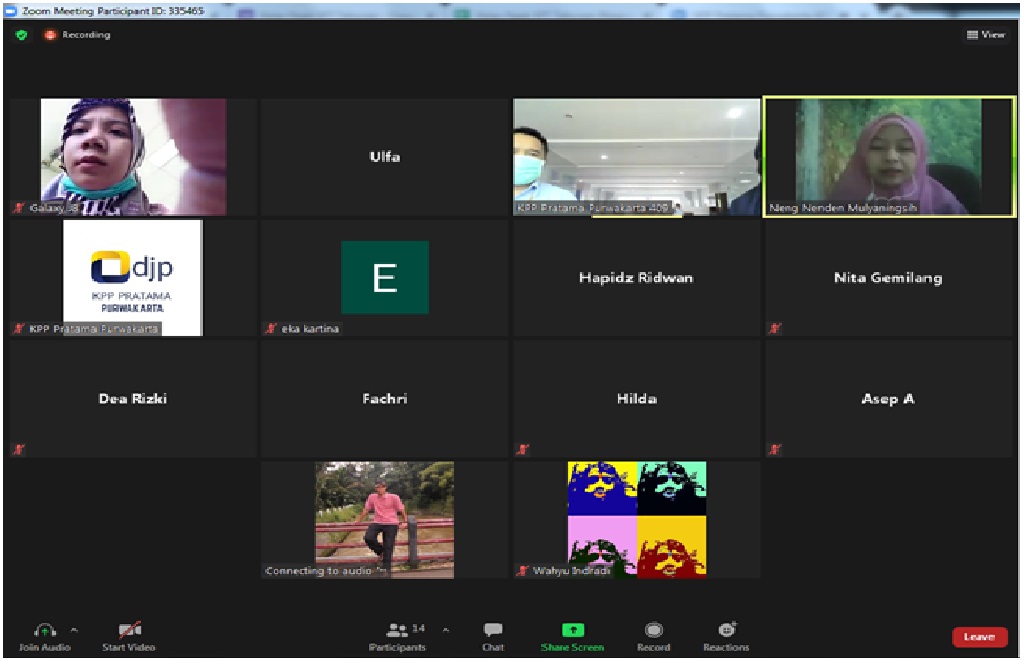Click the Hapidz Ridwan participant name
The width and height of the screenshot is (1024, 660).
(636, 278)
